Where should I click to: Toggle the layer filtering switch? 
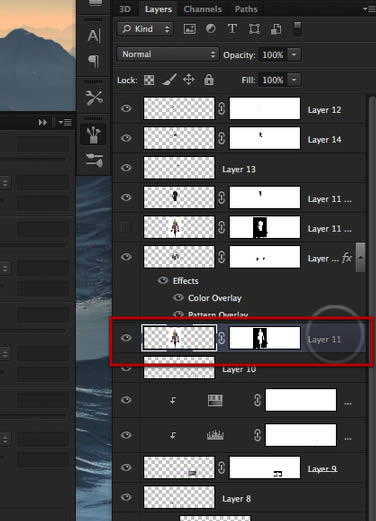297,28
